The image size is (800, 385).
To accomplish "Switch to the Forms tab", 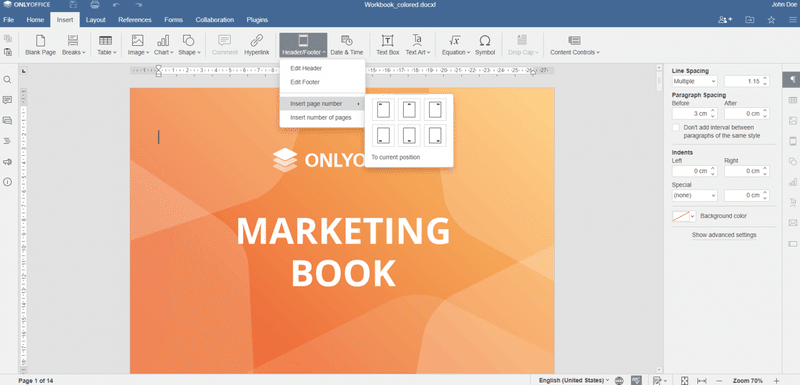I will coord(173,20).
